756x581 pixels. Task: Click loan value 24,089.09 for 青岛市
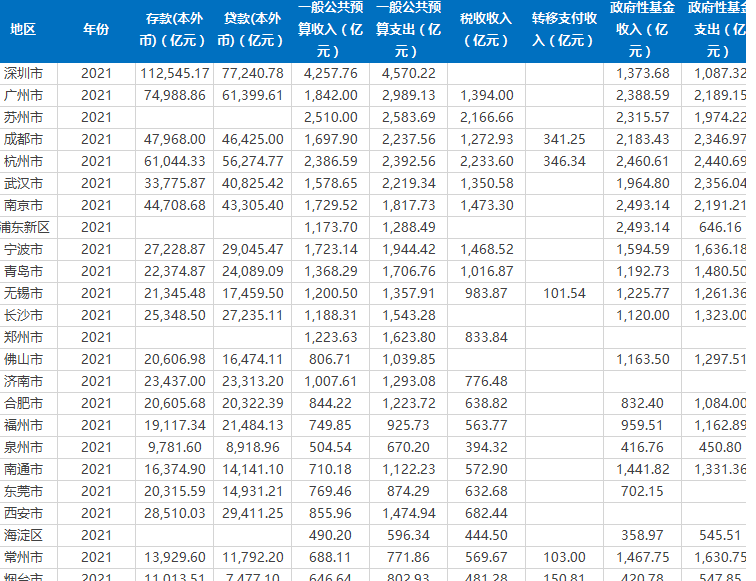[x=253, y=271]
